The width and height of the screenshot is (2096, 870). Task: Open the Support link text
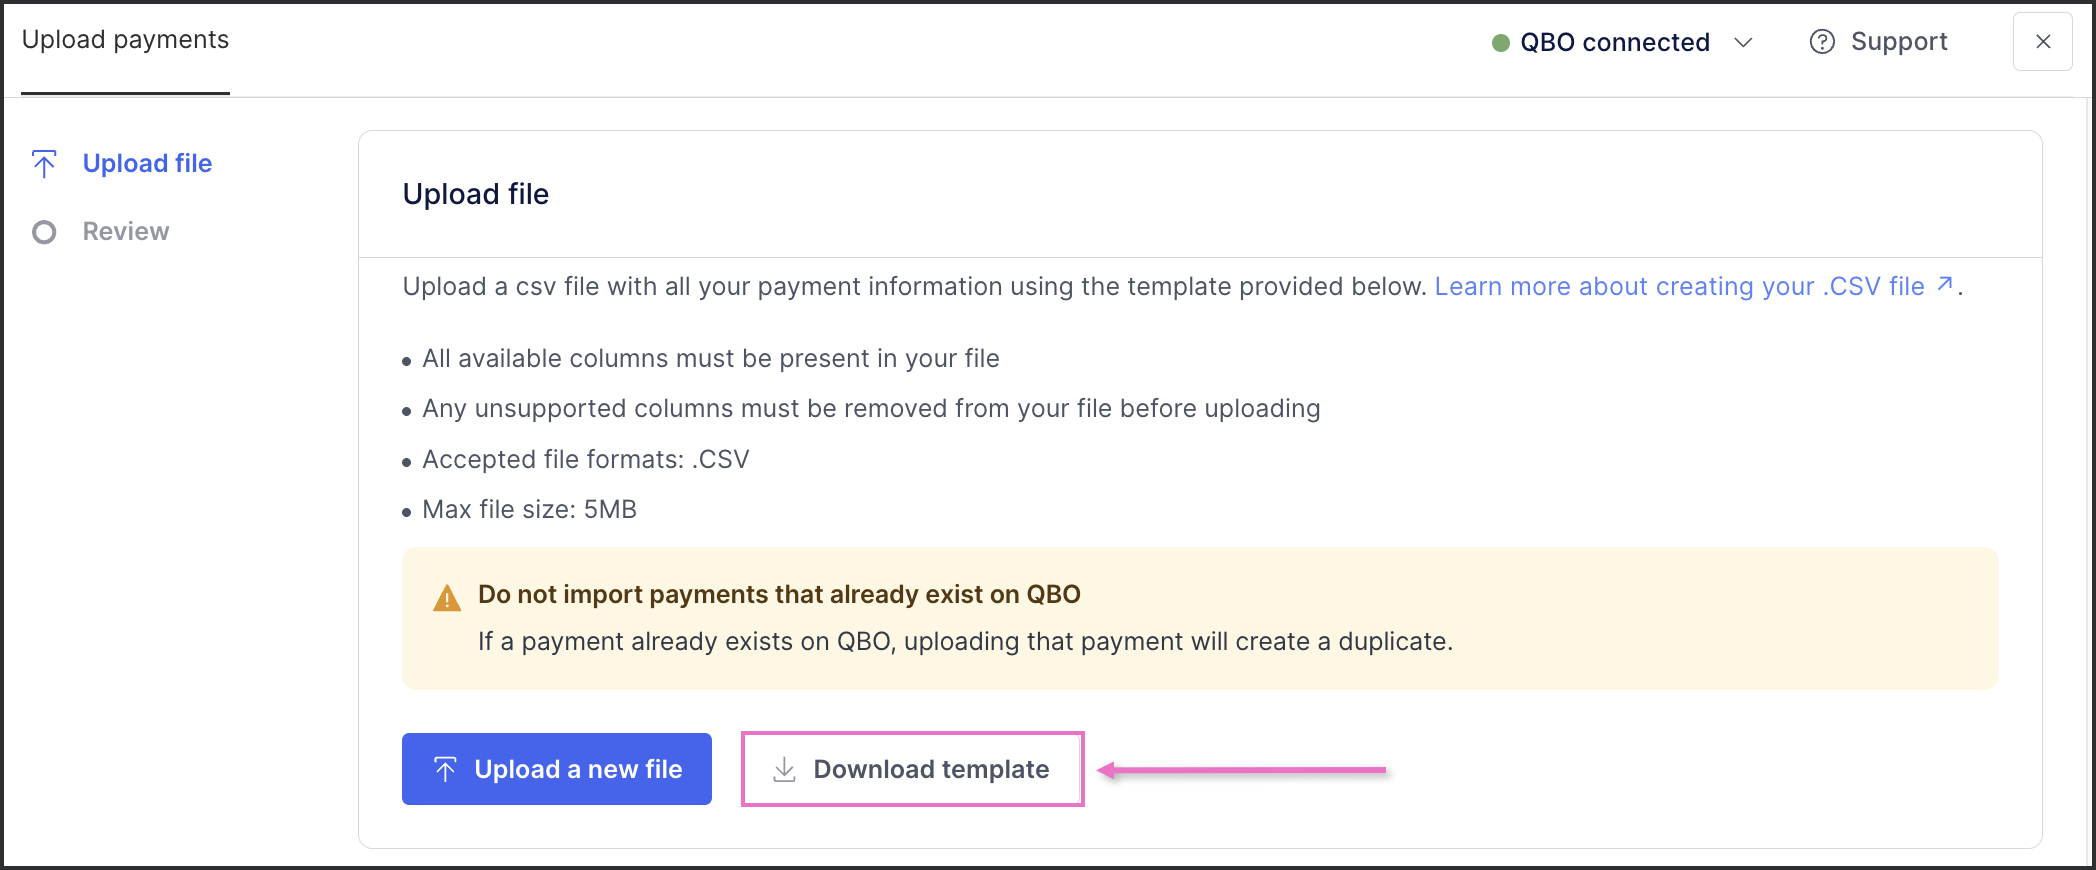pos(1898,42)
